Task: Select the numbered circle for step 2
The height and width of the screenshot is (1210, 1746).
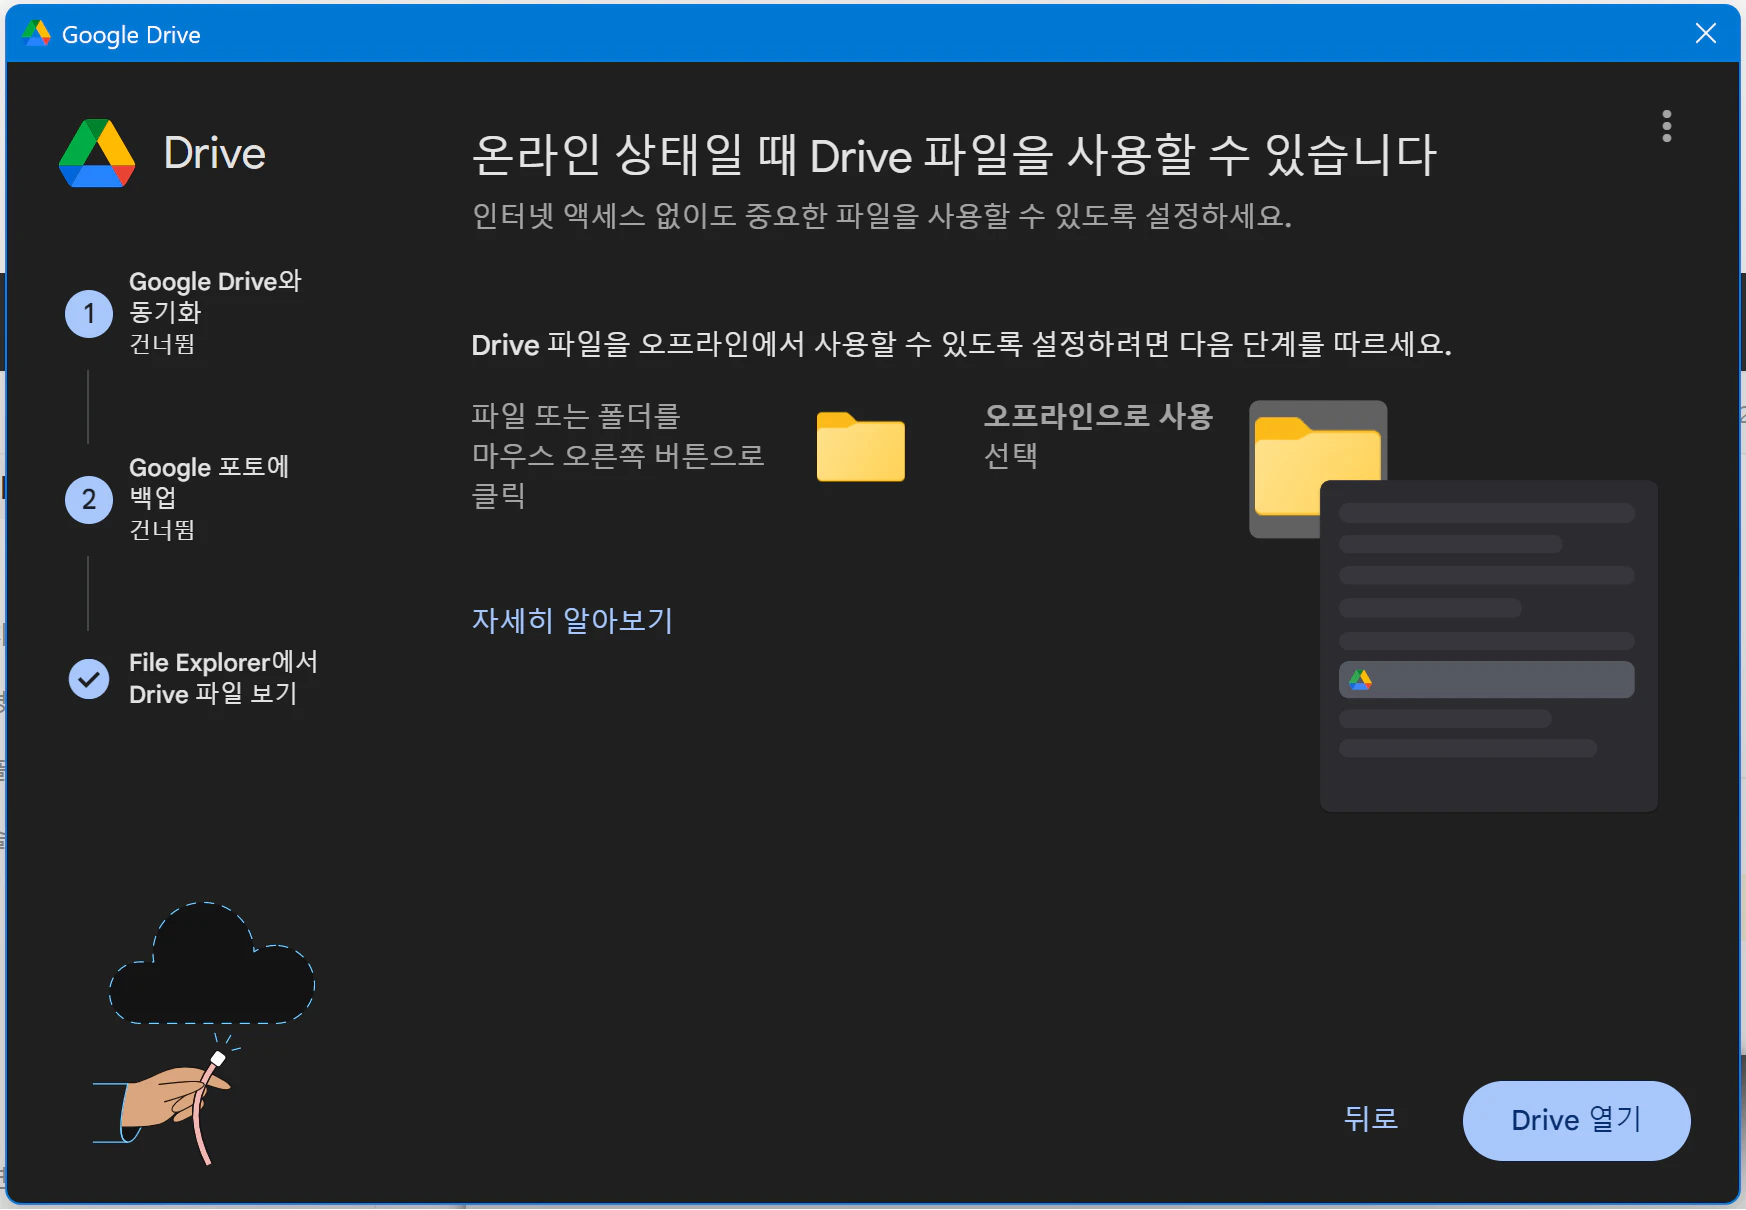Action: pos(88,499)
